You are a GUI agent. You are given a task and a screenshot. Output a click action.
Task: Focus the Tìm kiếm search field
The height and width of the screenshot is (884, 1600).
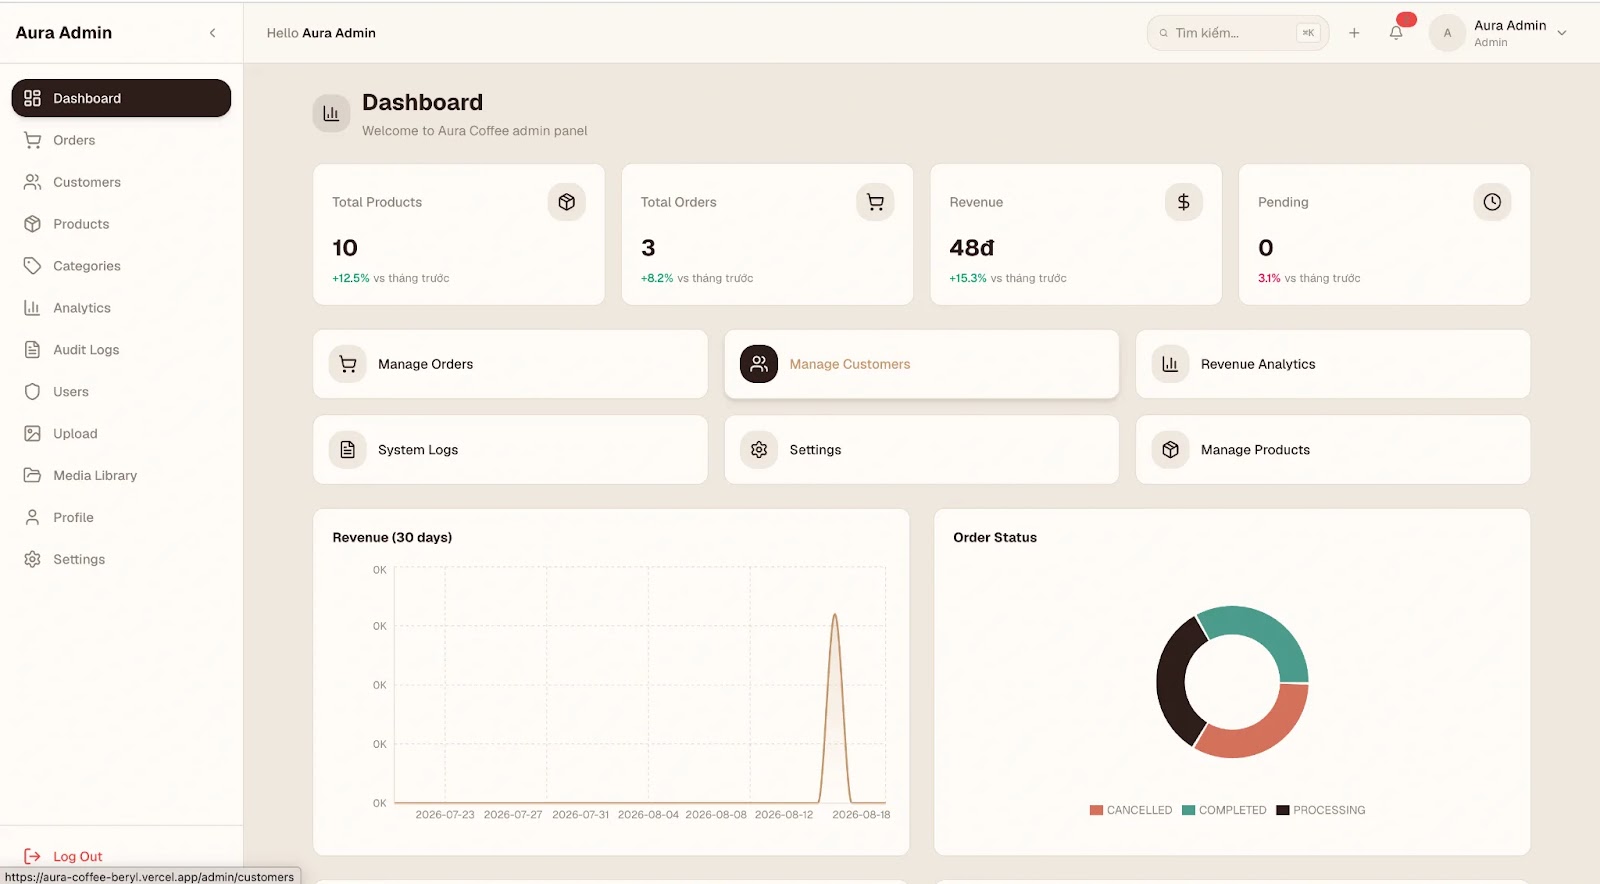point(1237,33)
